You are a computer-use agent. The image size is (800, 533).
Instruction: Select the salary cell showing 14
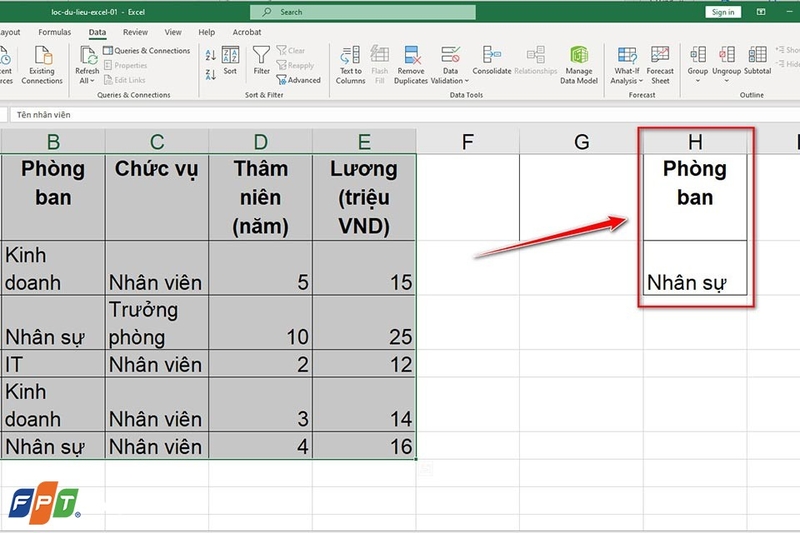364,405
